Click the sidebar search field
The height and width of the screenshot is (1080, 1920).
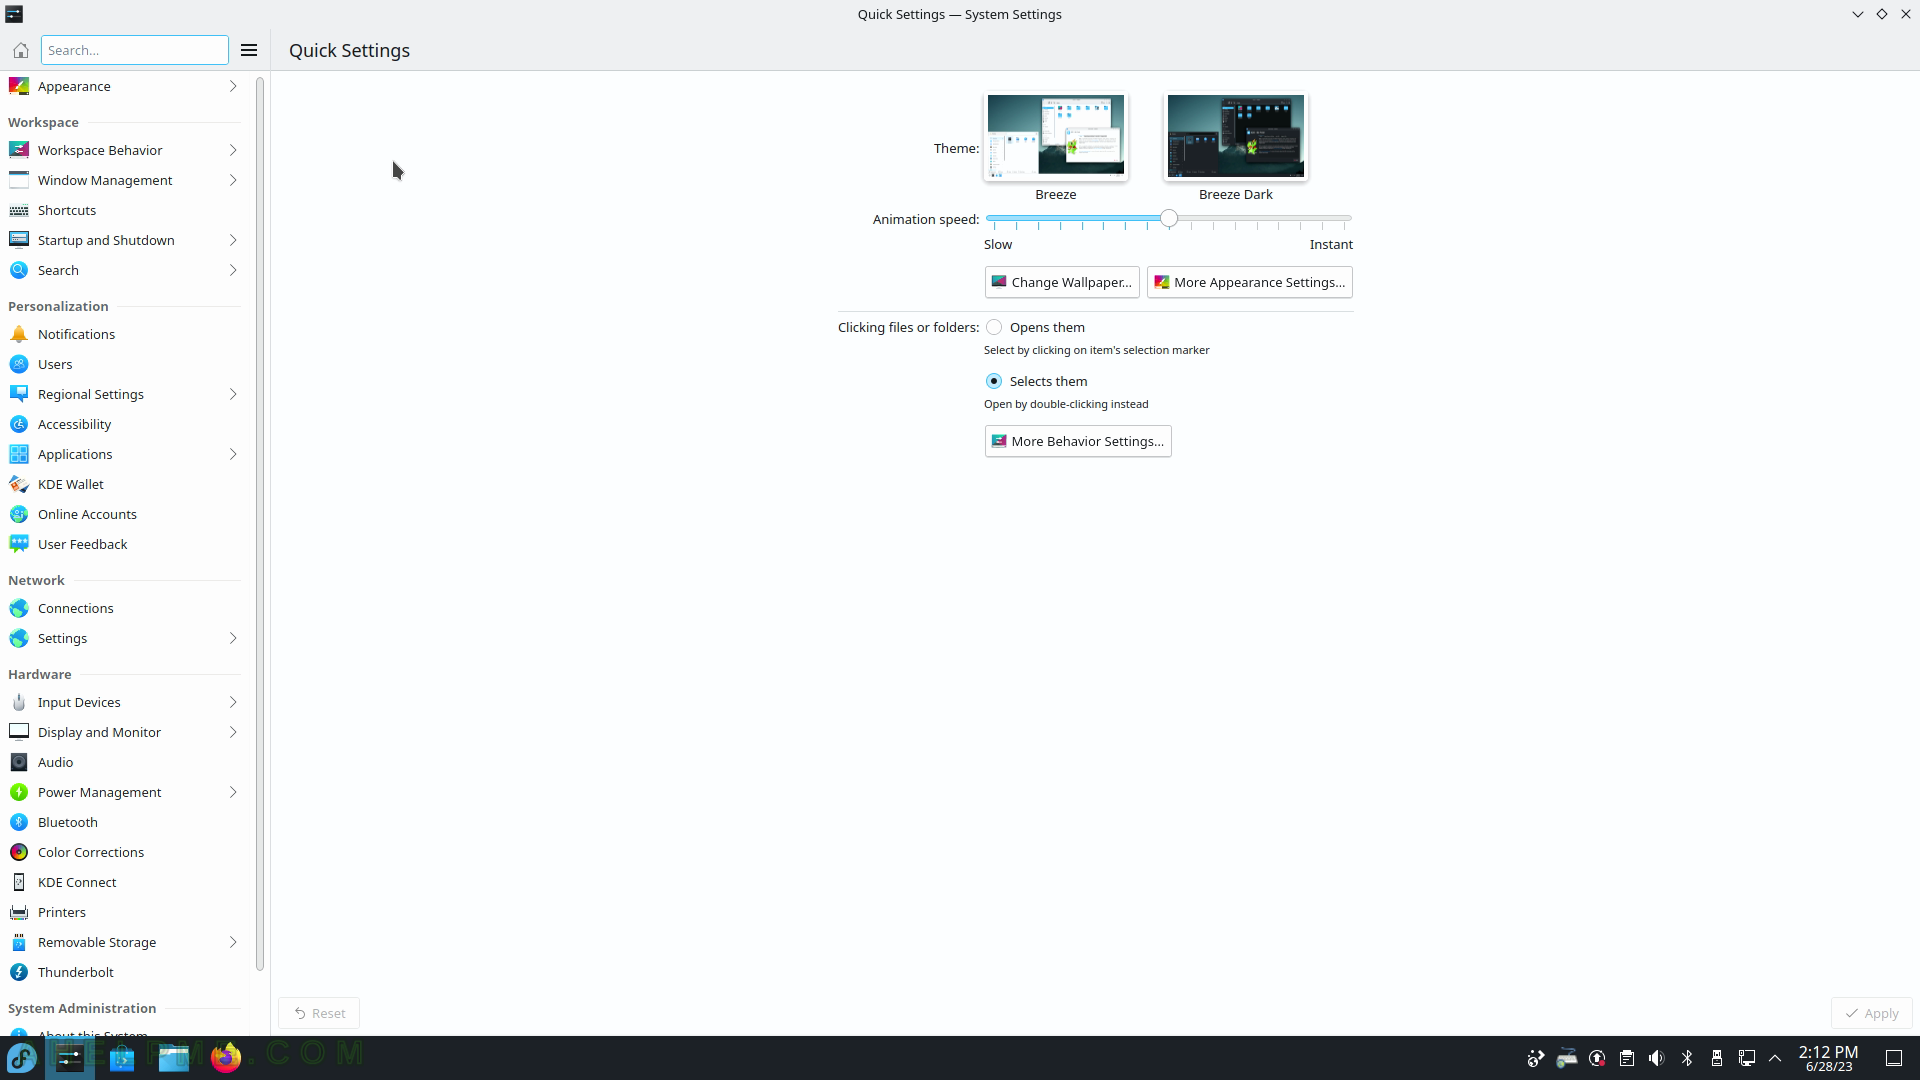tap(134, 50)
